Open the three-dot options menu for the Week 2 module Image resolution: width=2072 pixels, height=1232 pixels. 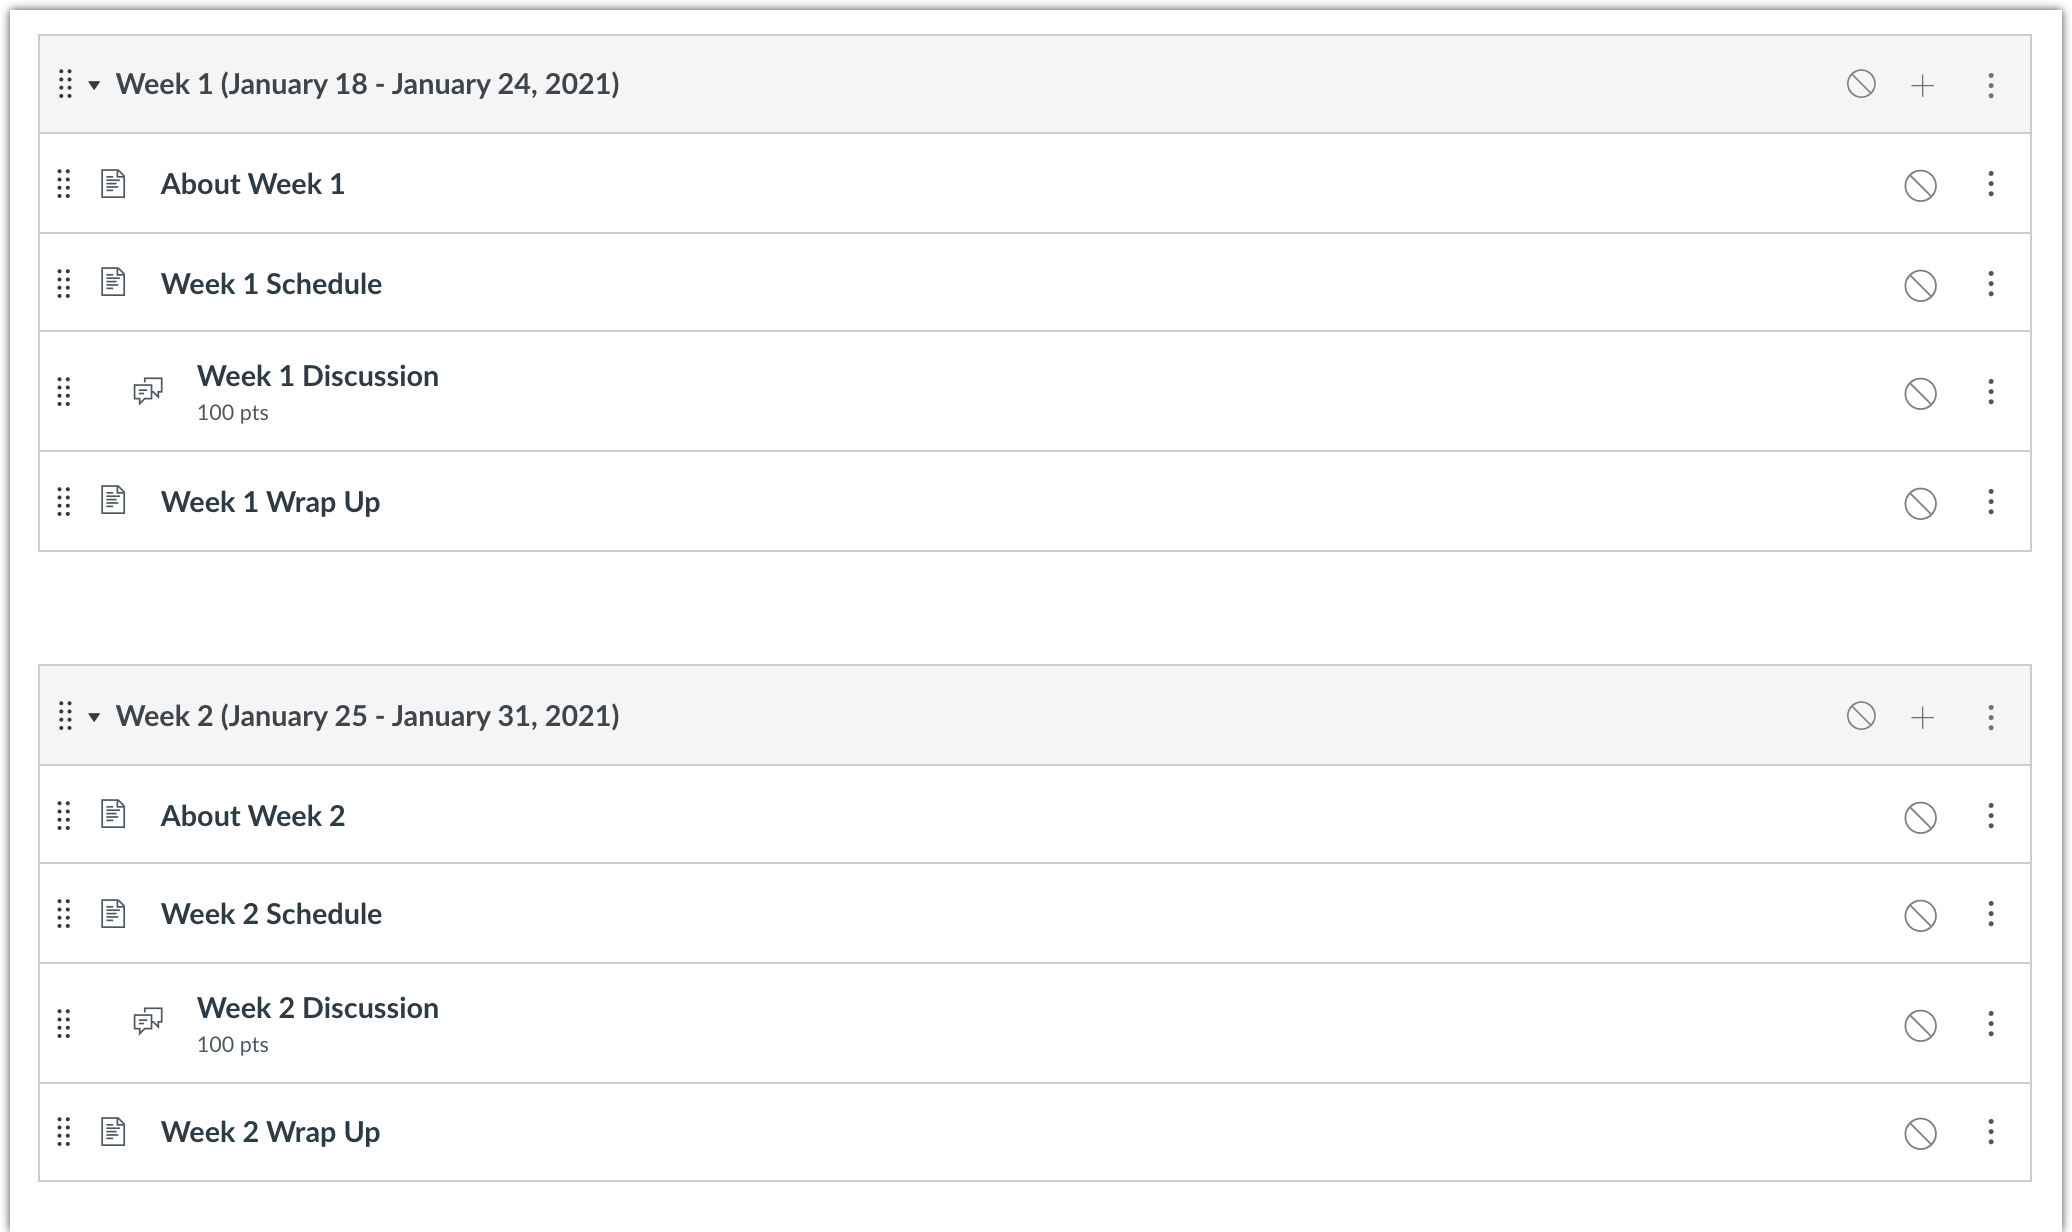point(1990,717)
